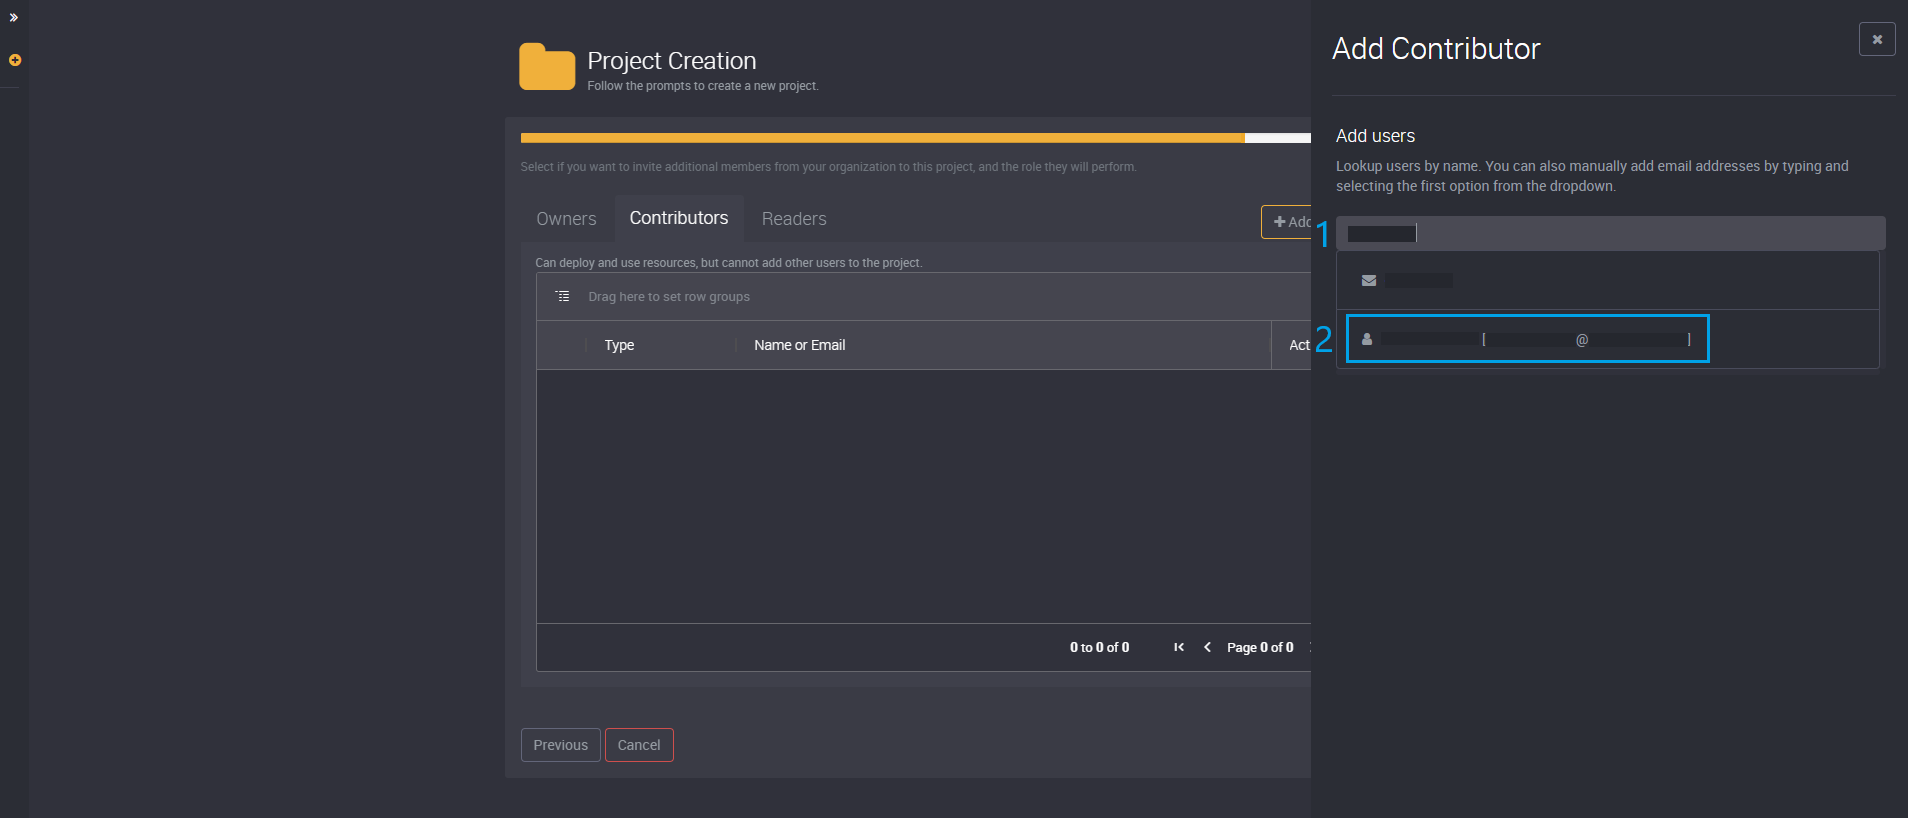Click the 0 to 0 of 0 row count
This screenshot has width=1908, height=818.
[x=1099, y=647]
